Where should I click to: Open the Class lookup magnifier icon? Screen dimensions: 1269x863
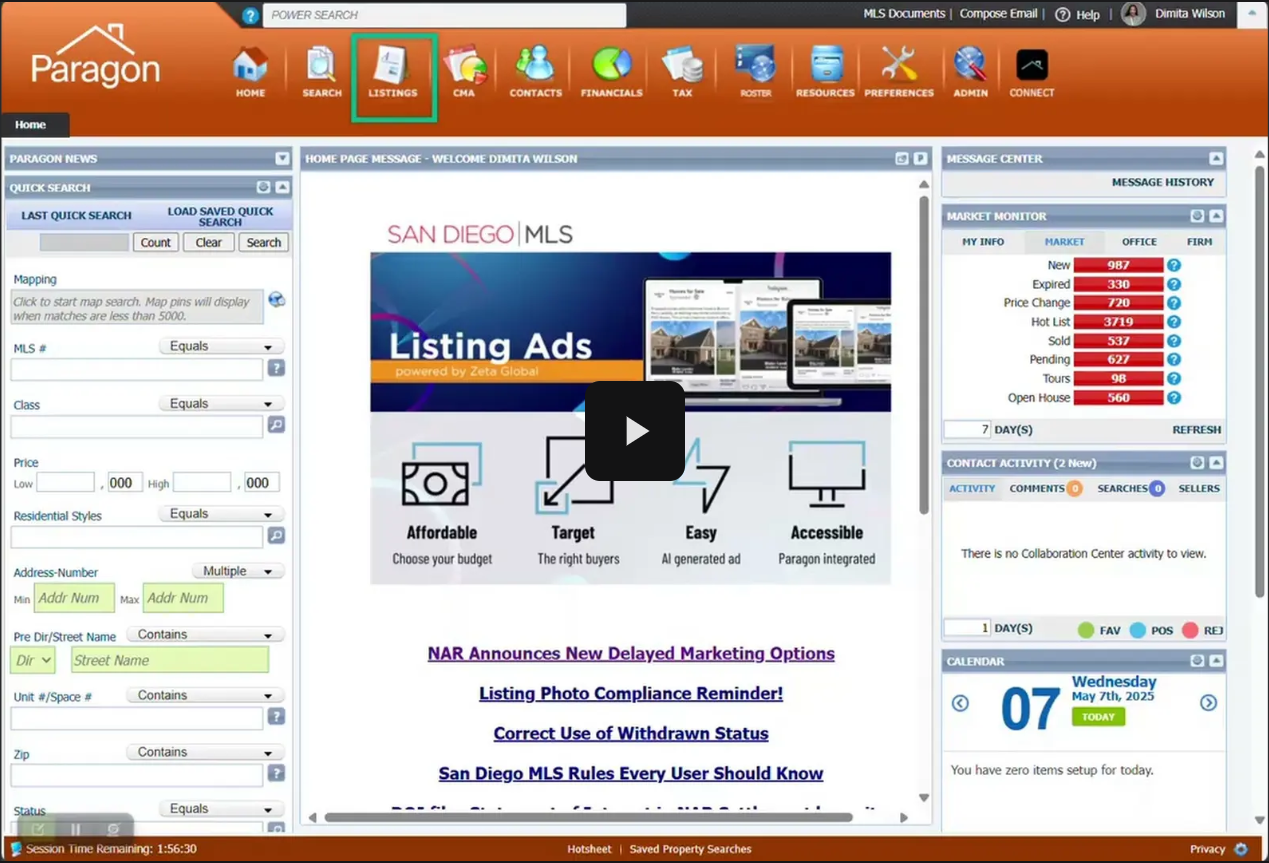[277, 425]
